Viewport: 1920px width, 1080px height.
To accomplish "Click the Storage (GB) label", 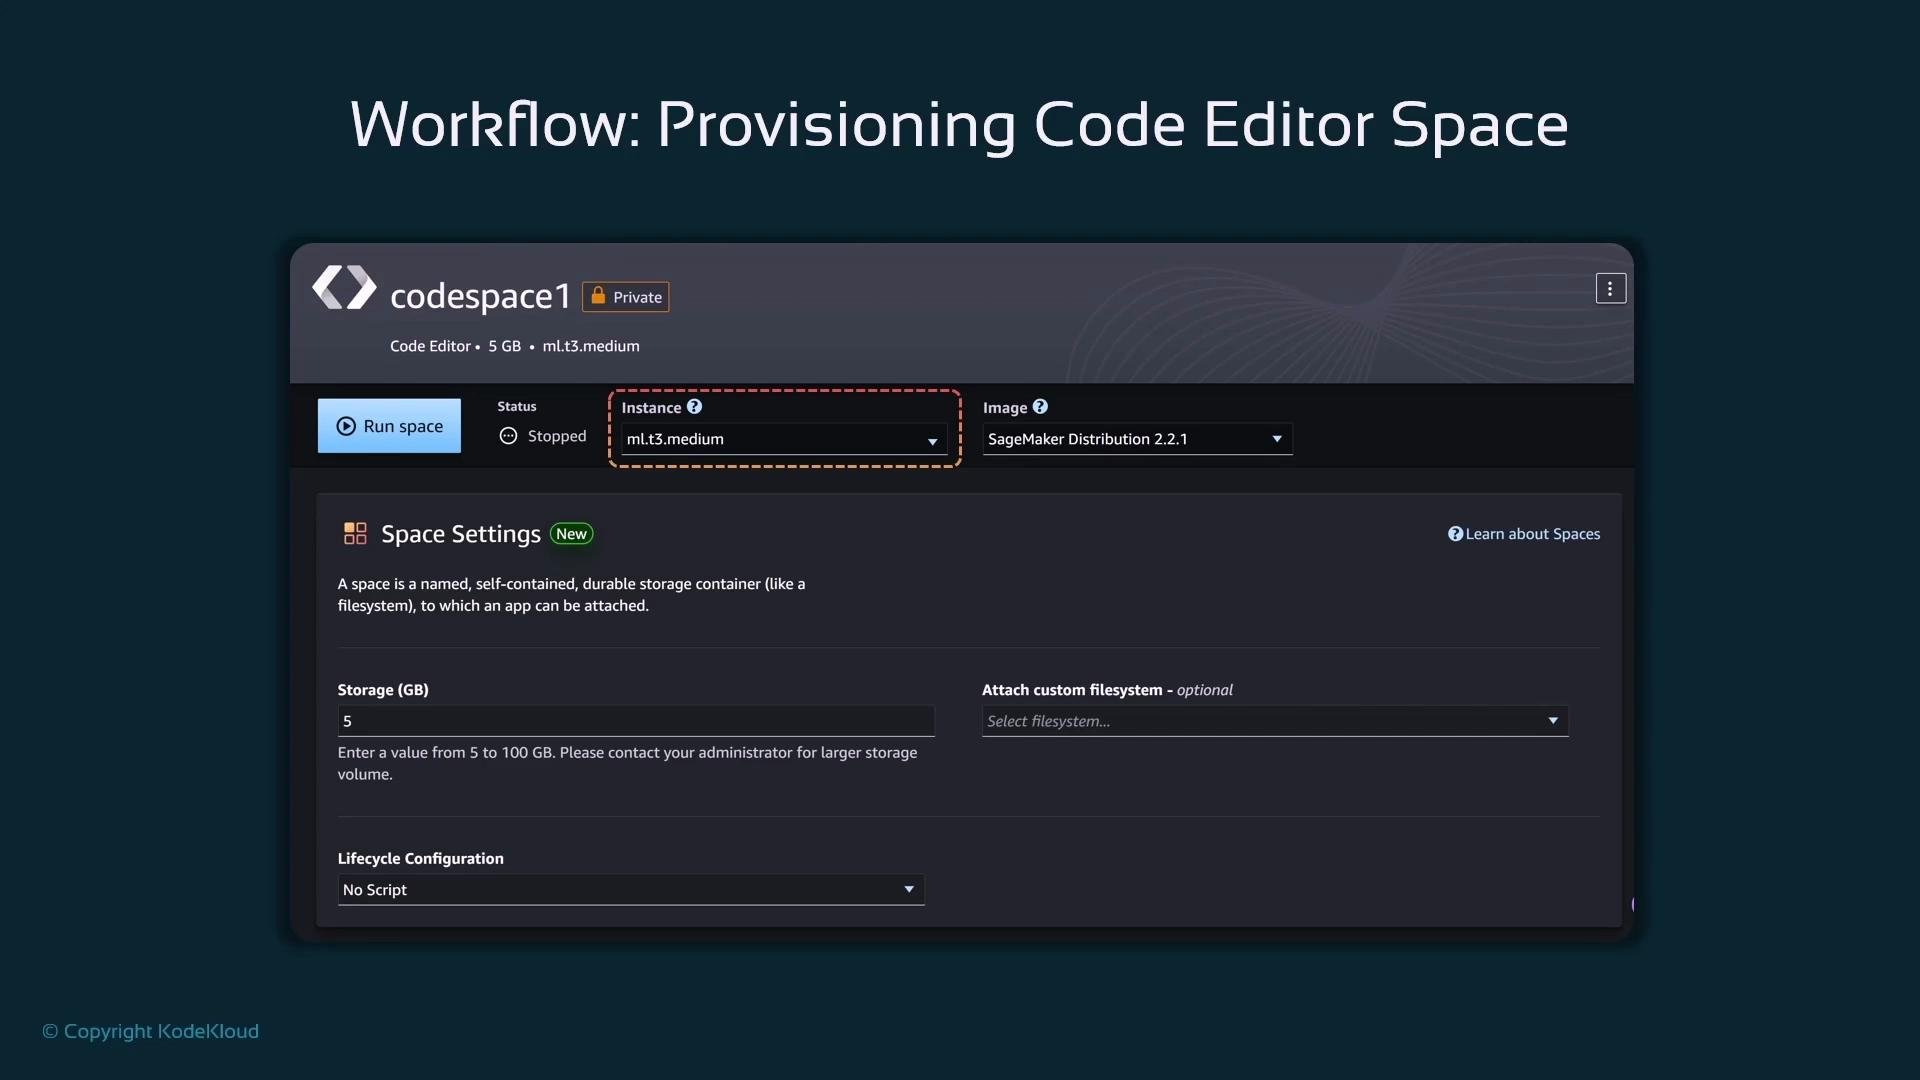I will pyautogui.click(x=383, y=690).
